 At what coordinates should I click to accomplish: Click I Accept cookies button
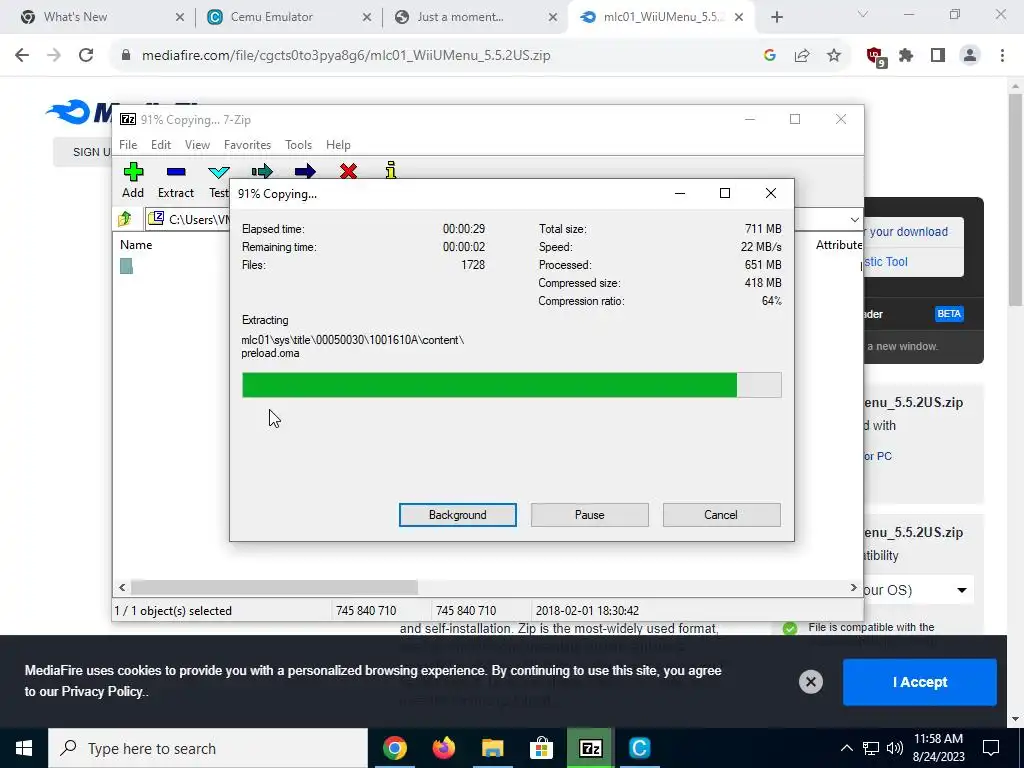(x=920, y=682)
